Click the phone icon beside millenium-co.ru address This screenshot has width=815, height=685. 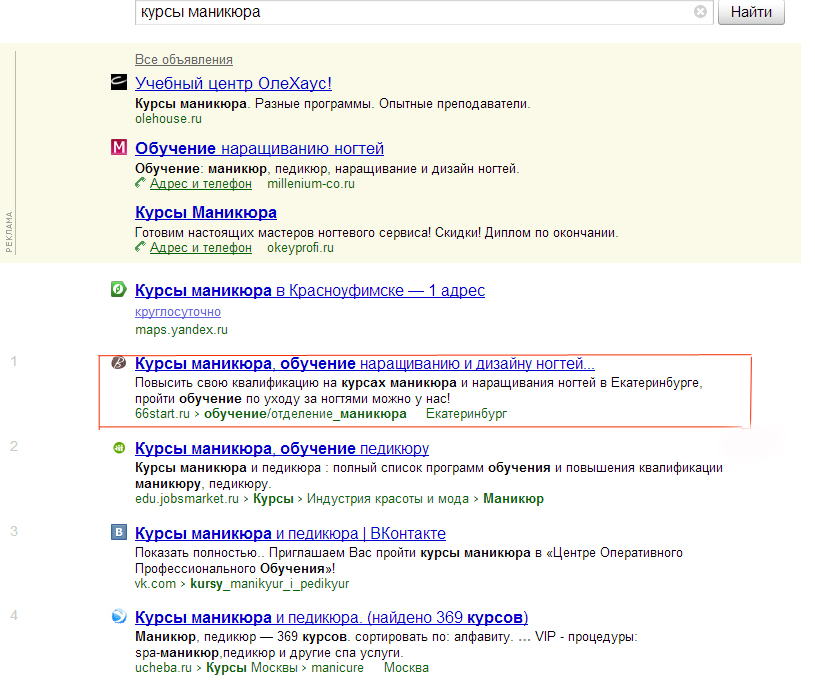(141, 184)
